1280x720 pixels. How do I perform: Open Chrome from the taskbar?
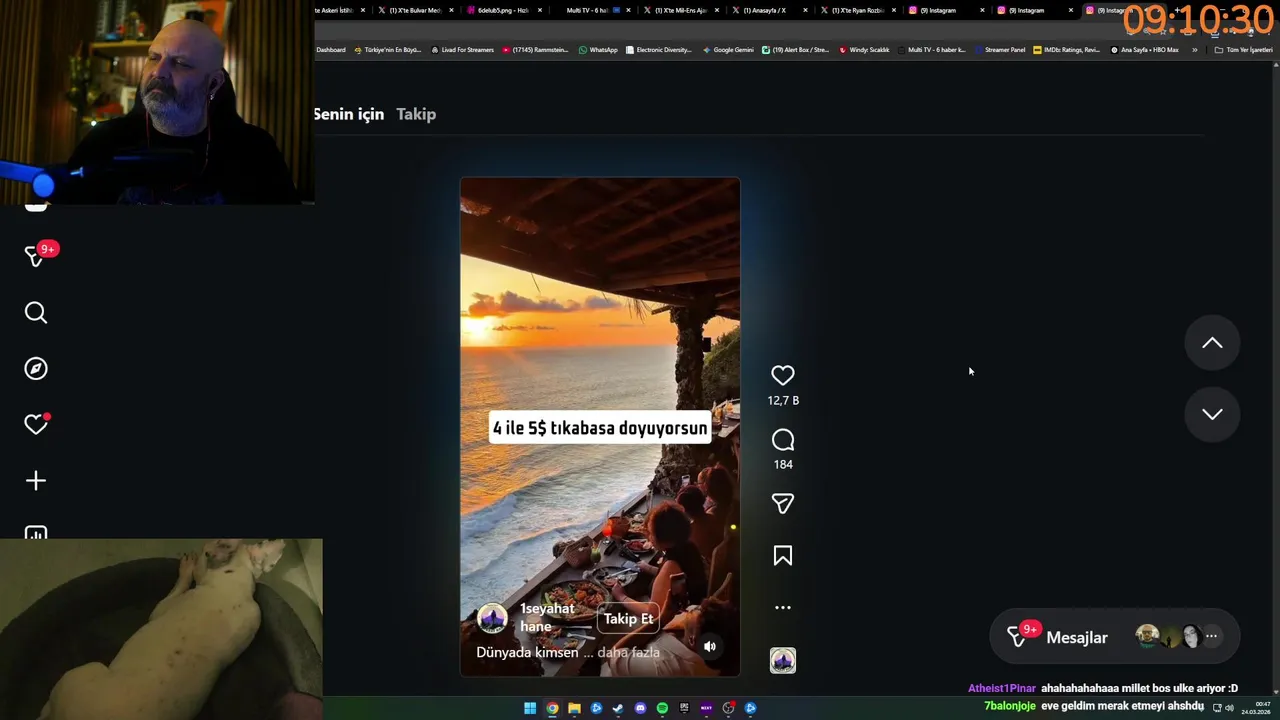[552, 708]
